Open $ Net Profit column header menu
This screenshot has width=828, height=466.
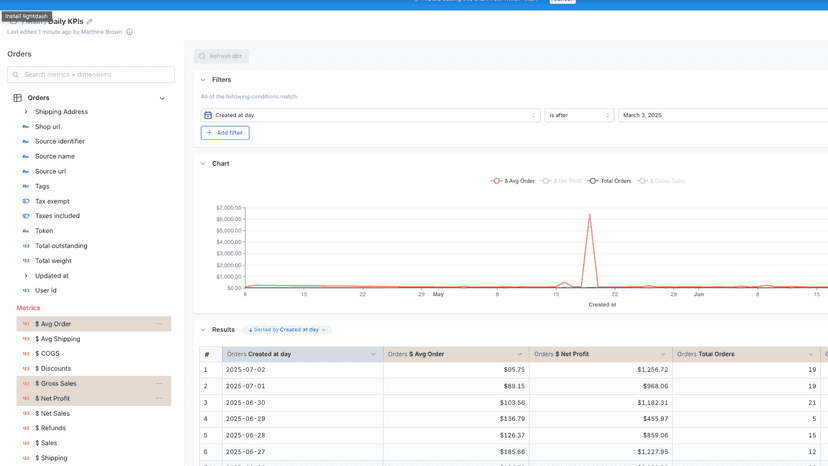click(x=663, y=355)
